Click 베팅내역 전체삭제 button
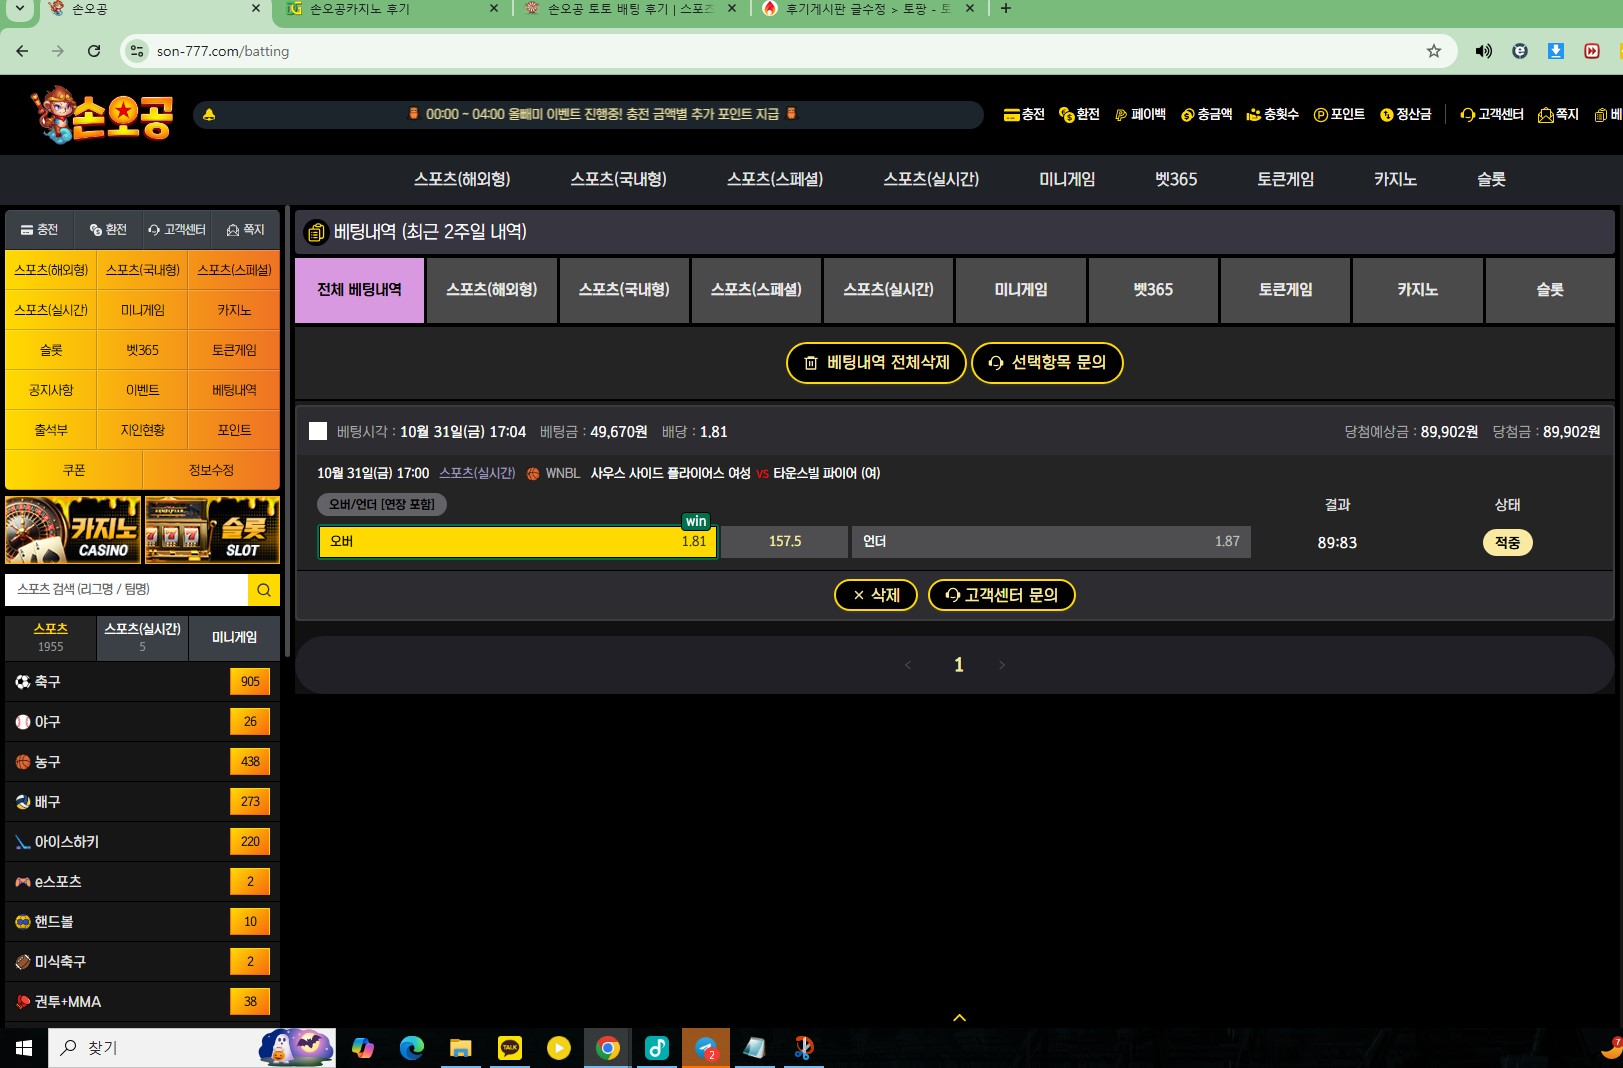The image size is (1623, 1068). pos(876,362)
